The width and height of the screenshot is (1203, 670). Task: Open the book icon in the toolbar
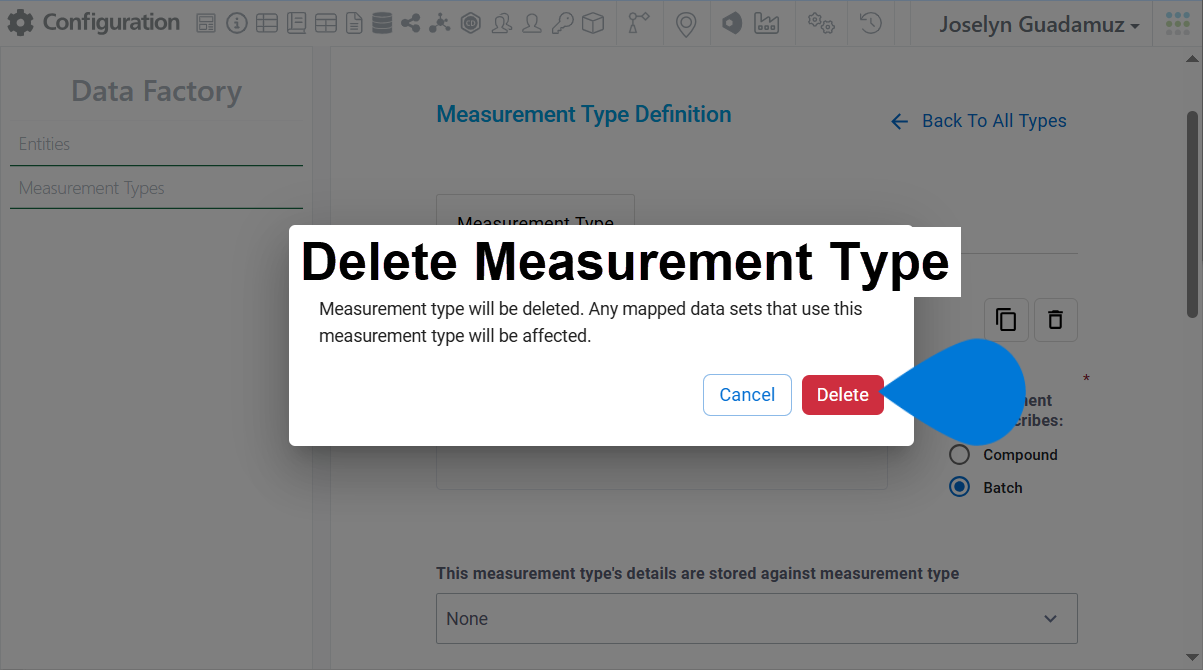pos(297,24)
